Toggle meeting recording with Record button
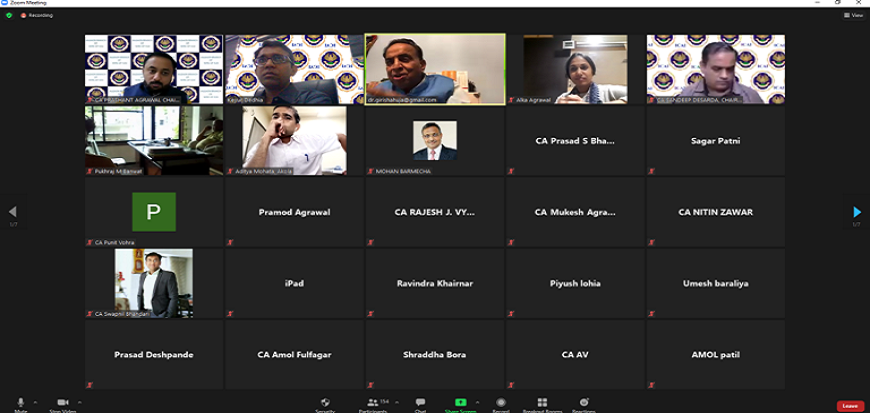 [x=501, y=402]
